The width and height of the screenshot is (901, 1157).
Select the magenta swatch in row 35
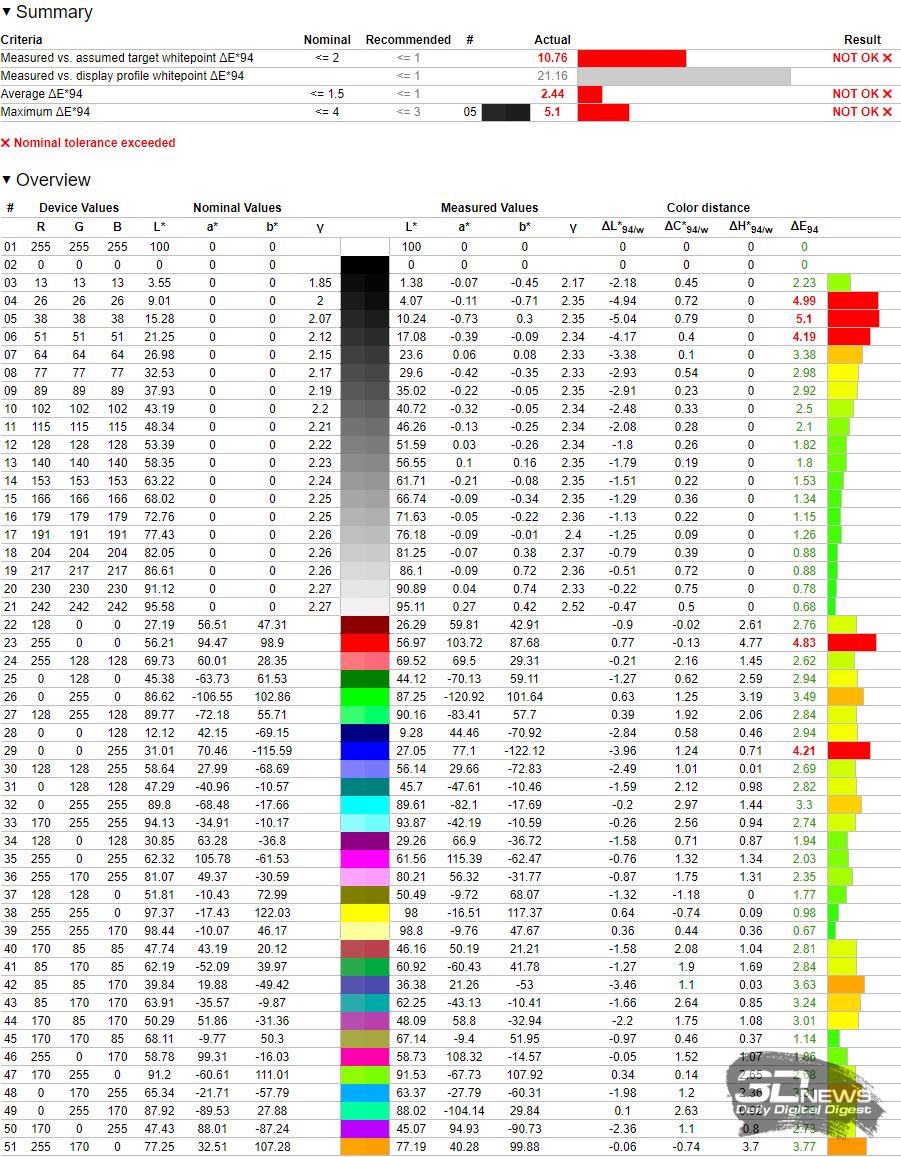(x=364, y=858)
